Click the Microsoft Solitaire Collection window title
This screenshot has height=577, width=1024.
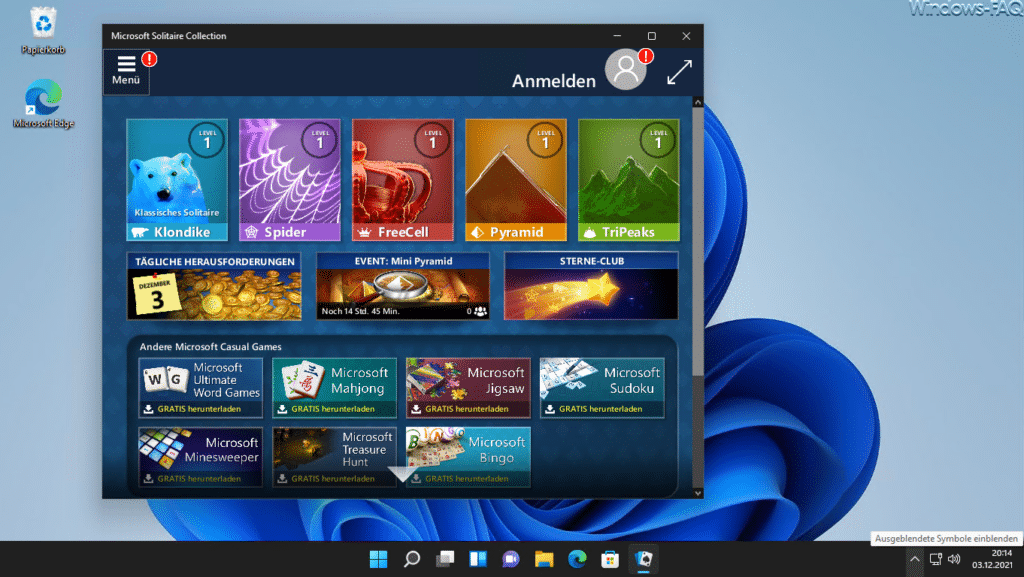(x=168, y=36)
